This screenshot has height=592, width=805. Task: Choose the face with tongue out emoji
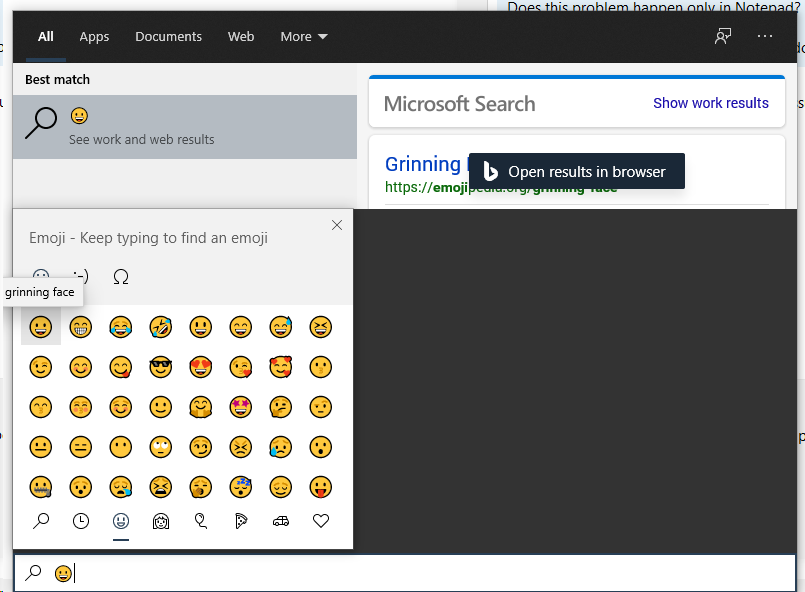tap(321, 487)
